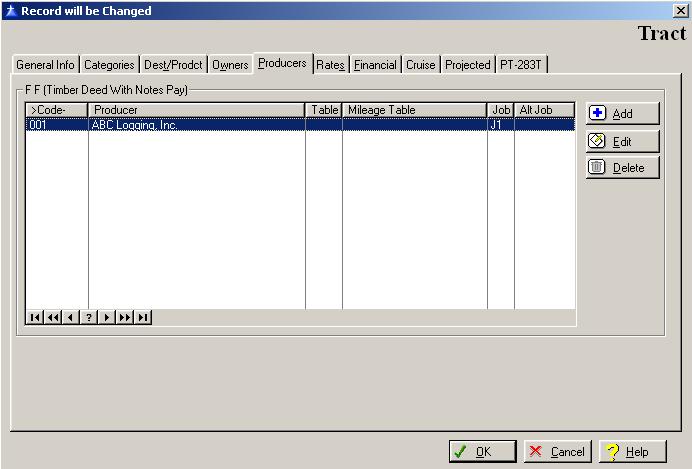Confirm changes with OK button
The height and width of the screenshot is (469, 692).
pos(482,451)
